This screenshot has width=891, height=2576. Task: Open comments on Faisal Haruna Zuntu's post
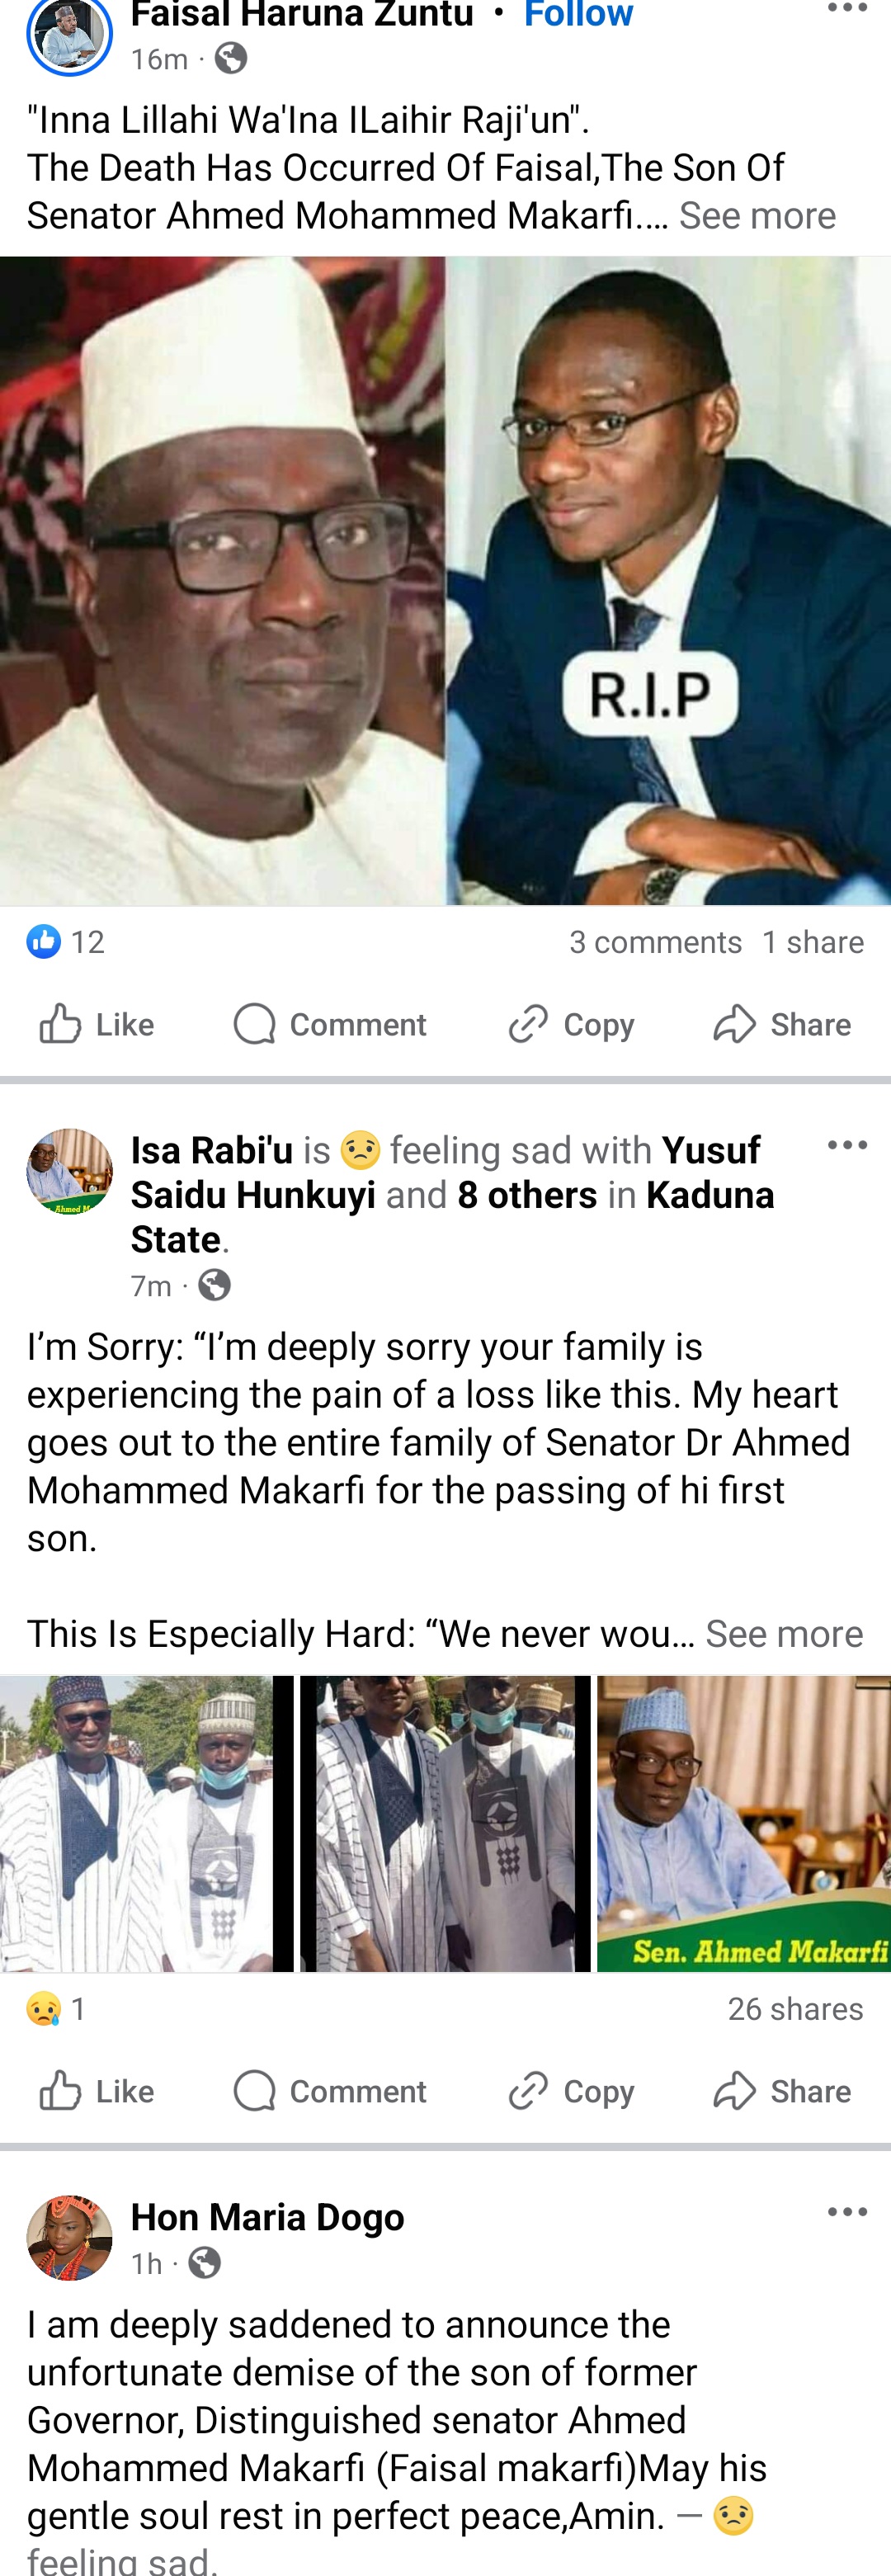tap(330, 1024)
